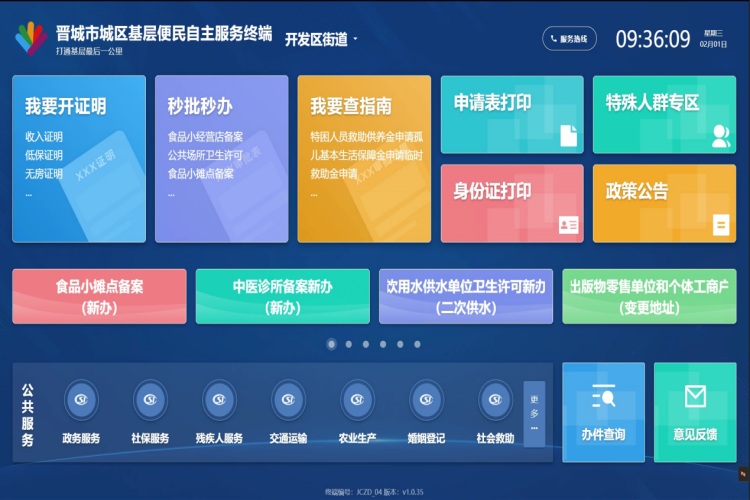Open the 交通运输 service icon
This screenshot has height=500, width=750.
[x=288, y=401]
